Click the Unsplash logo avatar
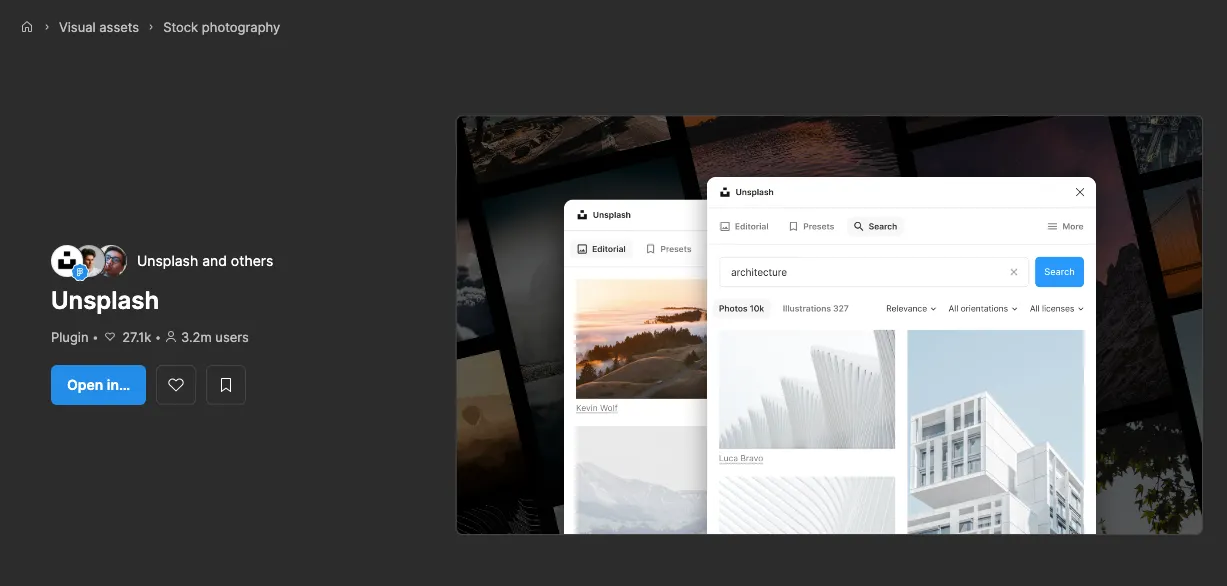The height and width of the screenshot is (586, 1227). click(67, 260)
